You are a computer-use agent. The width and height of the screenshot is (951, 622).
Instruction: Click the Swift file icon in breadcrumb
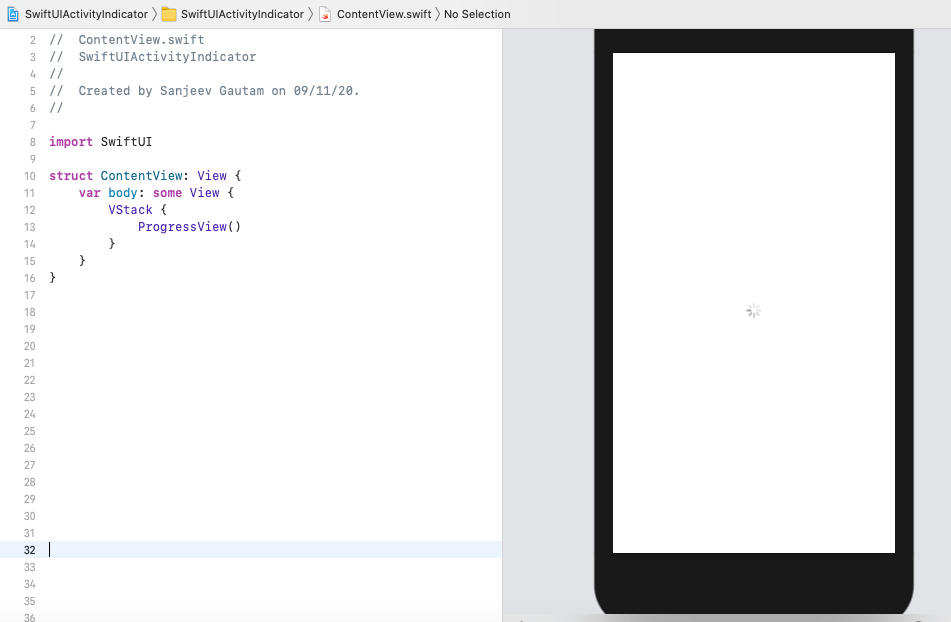point(325,14)
